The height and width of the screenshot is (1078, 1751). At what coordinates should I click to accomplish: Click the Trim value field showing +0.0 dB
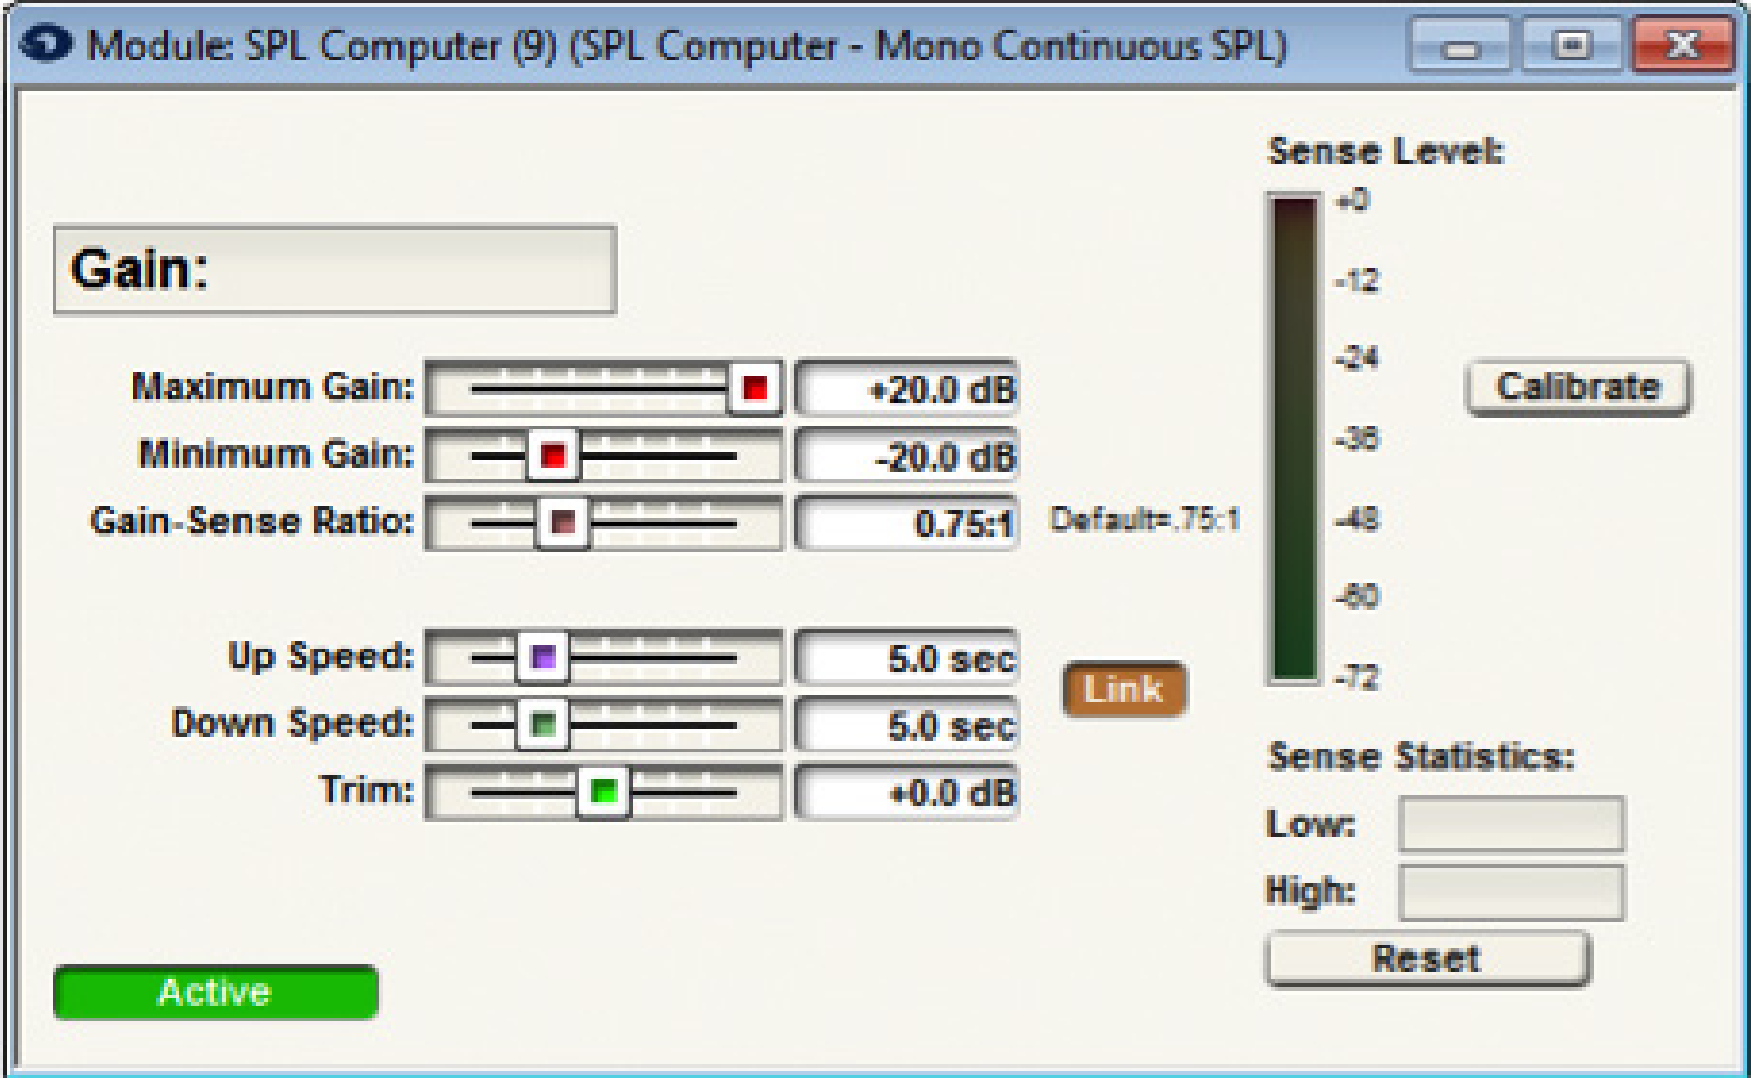click(x=905, y=791)
